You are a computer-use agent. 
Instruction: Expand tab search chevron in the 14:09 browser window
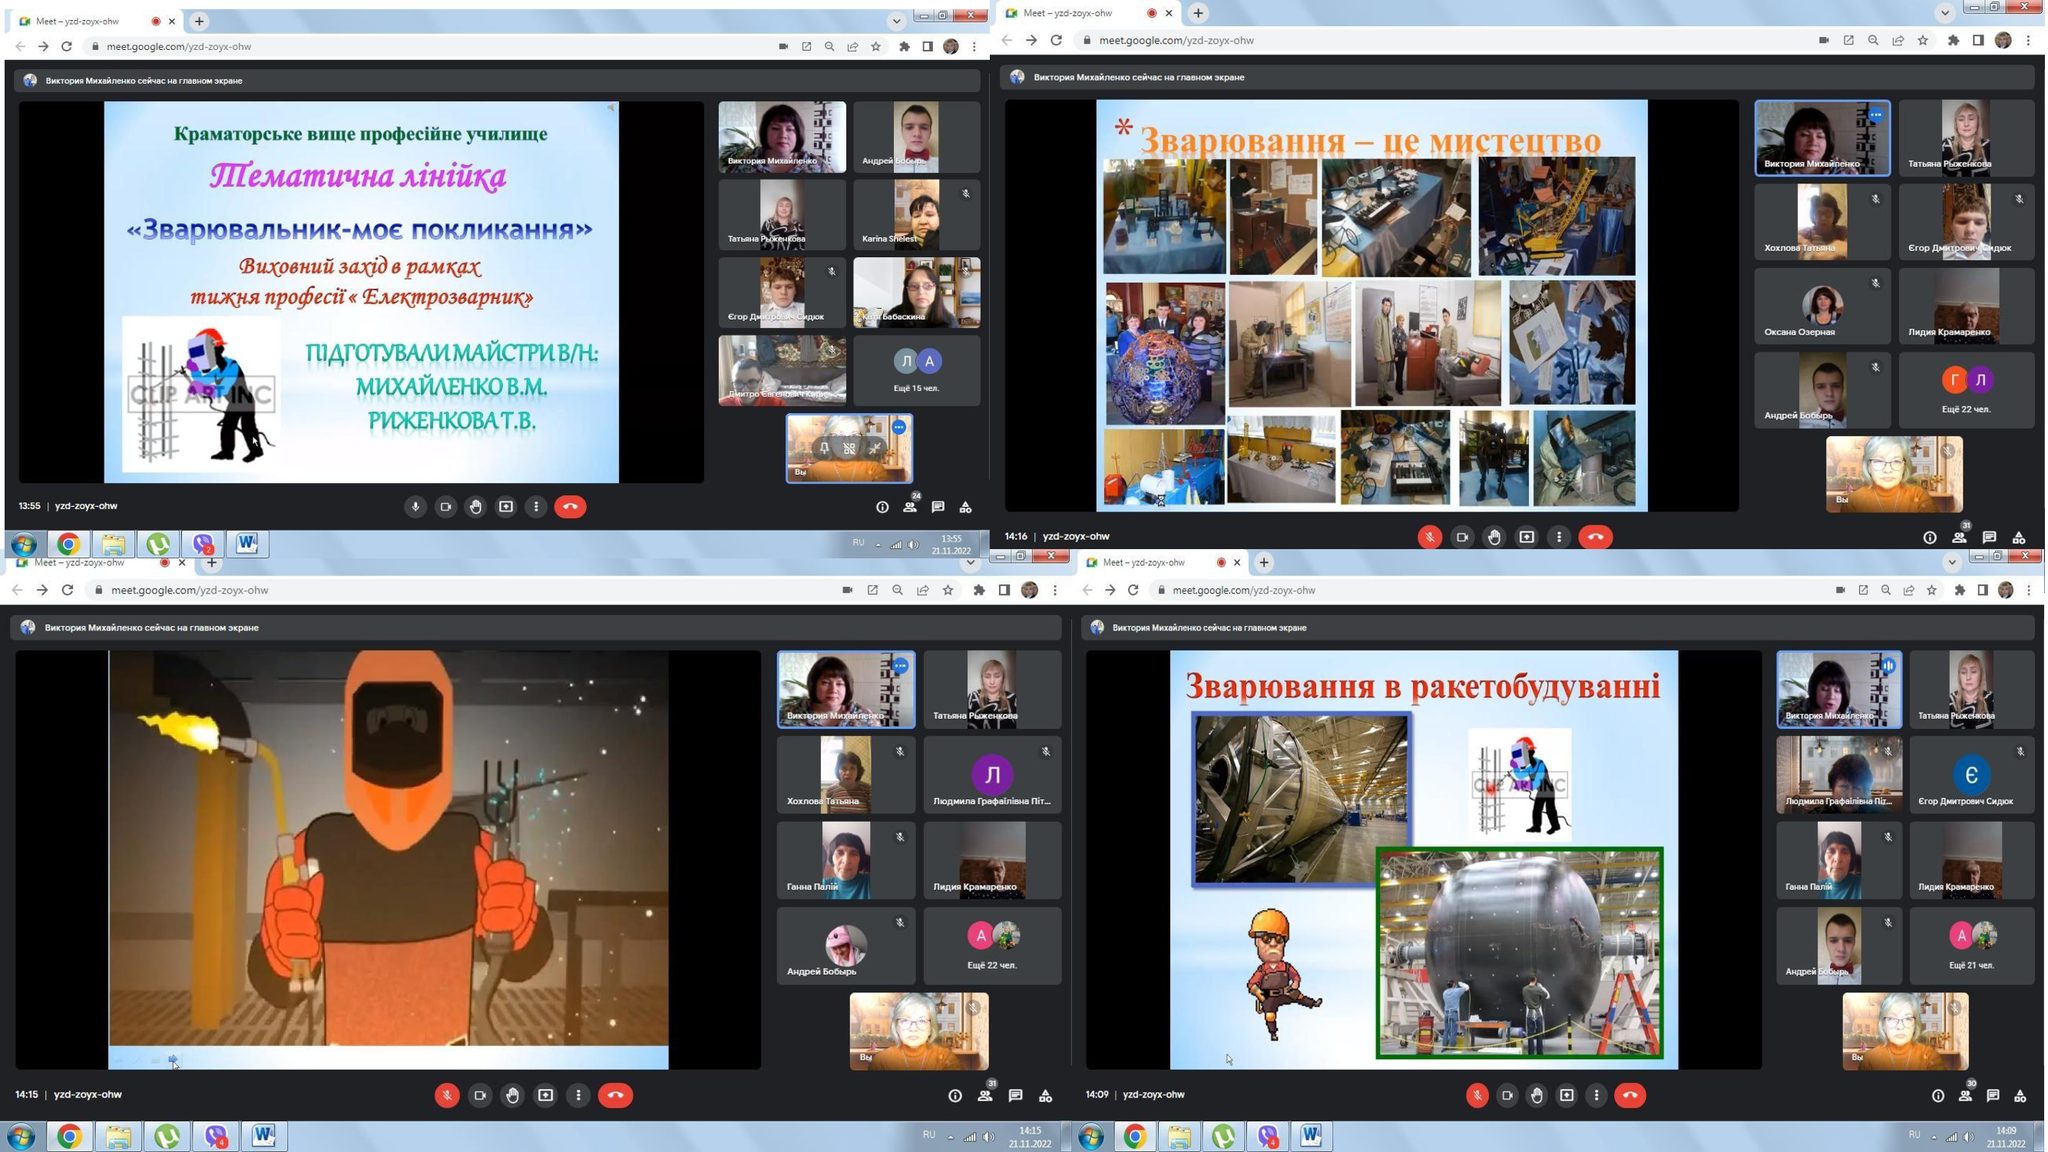pos(1952,562)
